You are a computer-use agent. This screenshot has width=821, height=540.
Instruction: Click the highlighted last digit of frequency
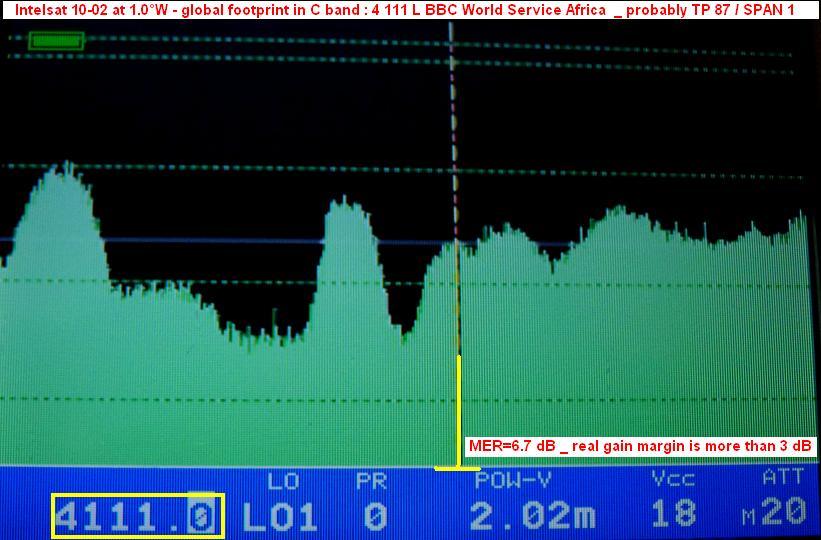click(202, 515)
